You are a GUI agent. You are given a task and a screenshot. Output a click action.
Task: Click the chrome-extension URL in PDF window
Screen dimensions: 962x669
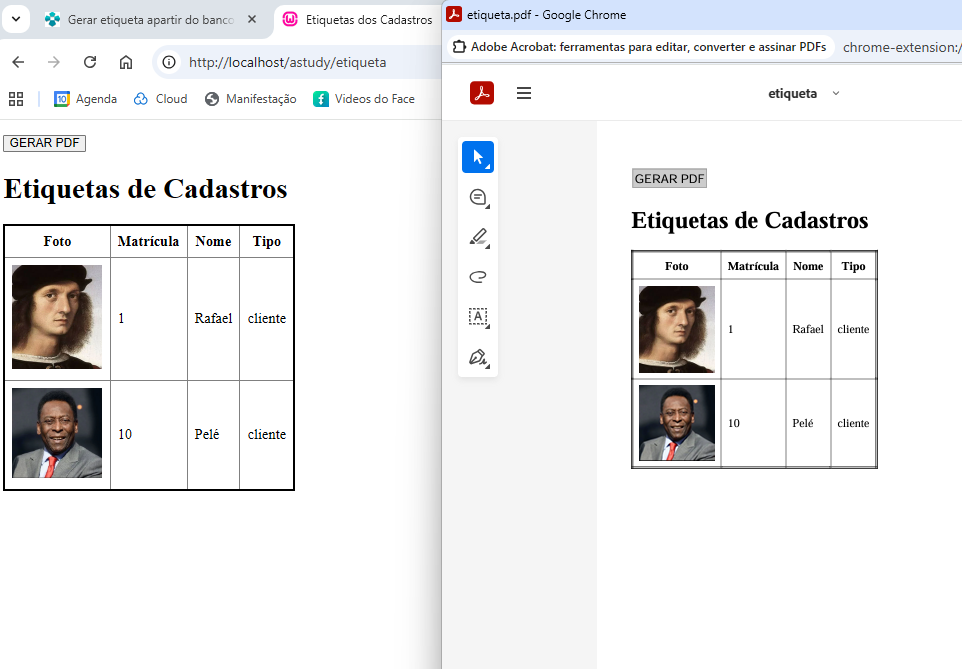902,47
